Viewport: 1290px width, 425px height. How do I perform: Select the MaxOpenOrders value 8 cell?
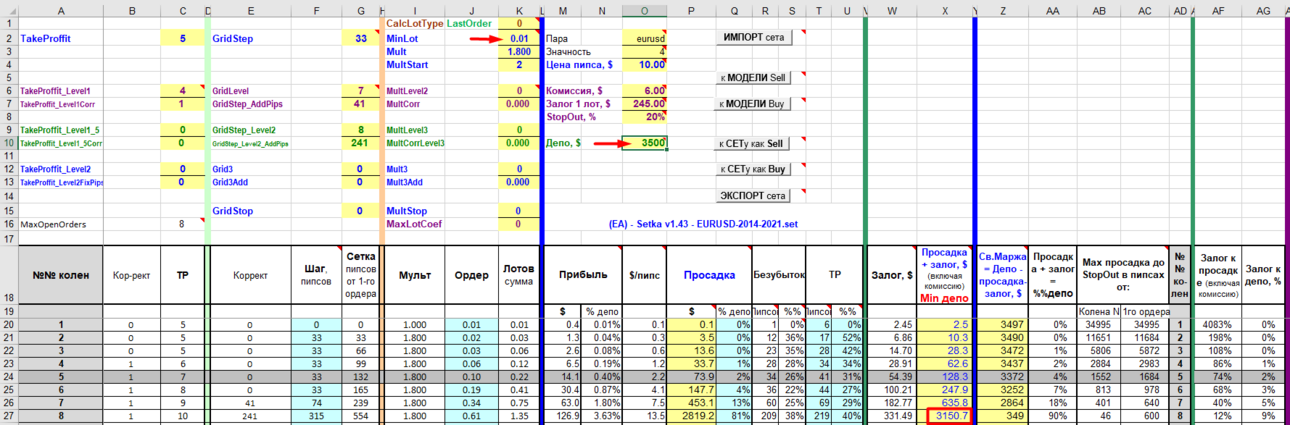181,224
